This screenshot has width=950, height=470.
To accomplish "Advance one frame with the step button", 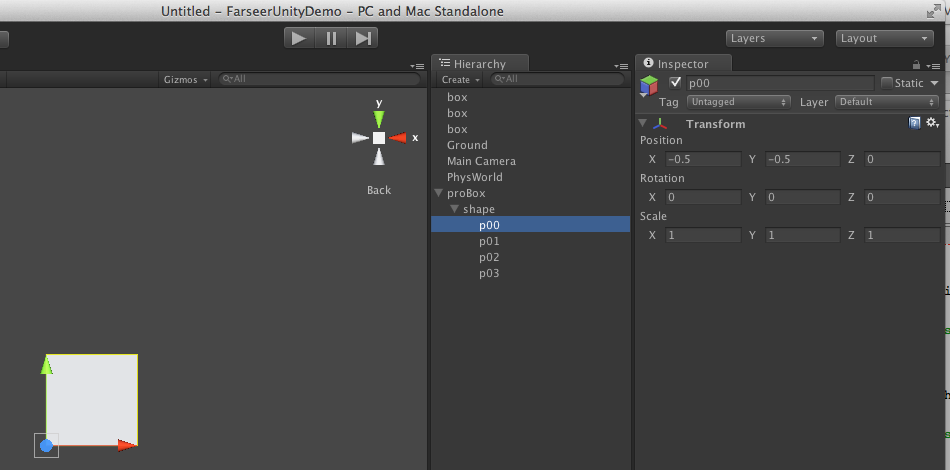I will [x=362, y=38].
